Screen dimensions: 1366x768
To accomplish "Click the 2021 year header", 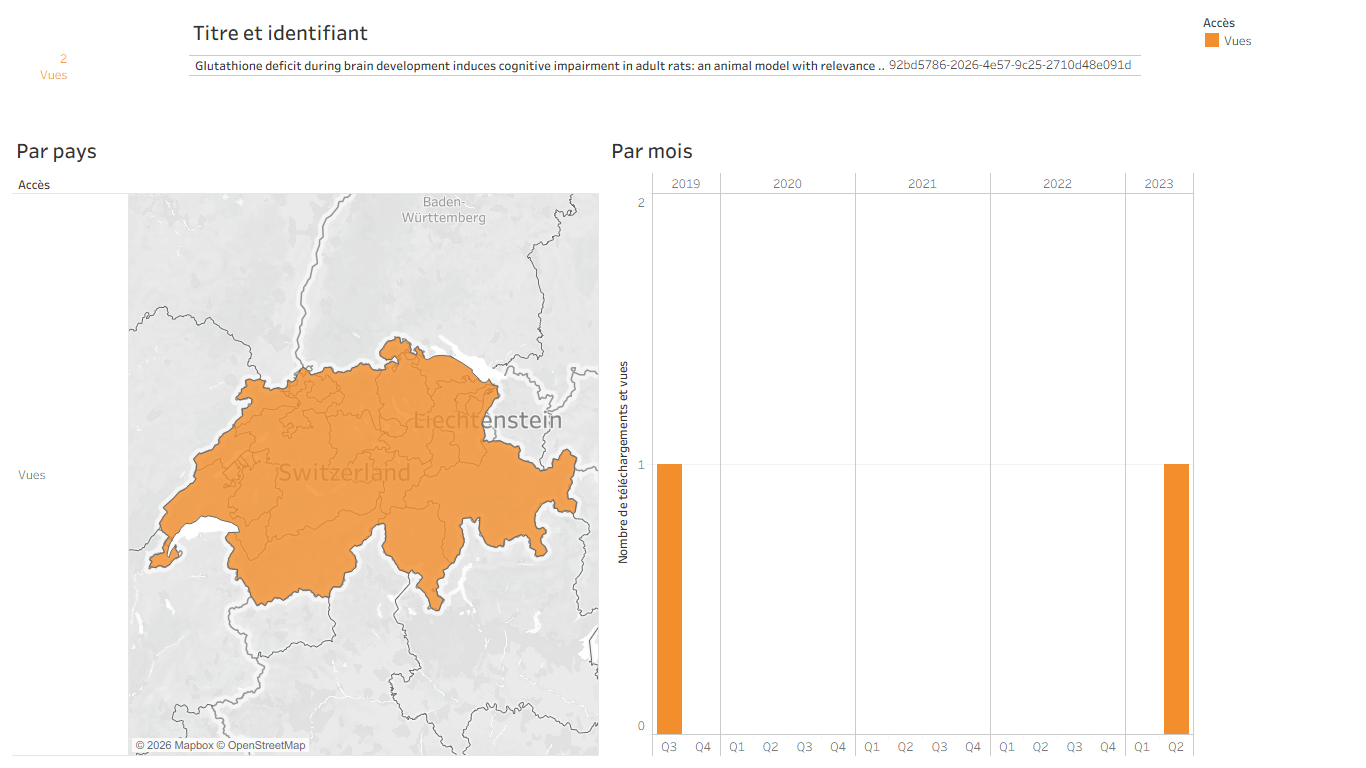I will [922, 184].
